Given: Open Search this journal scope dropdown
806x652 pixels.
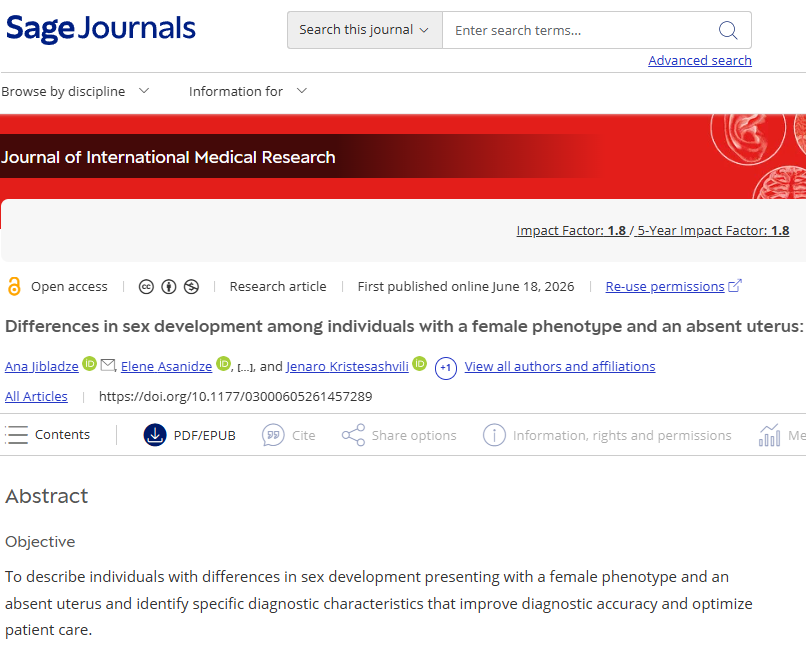Looking at the screenshot, I should tap(364, 30).
